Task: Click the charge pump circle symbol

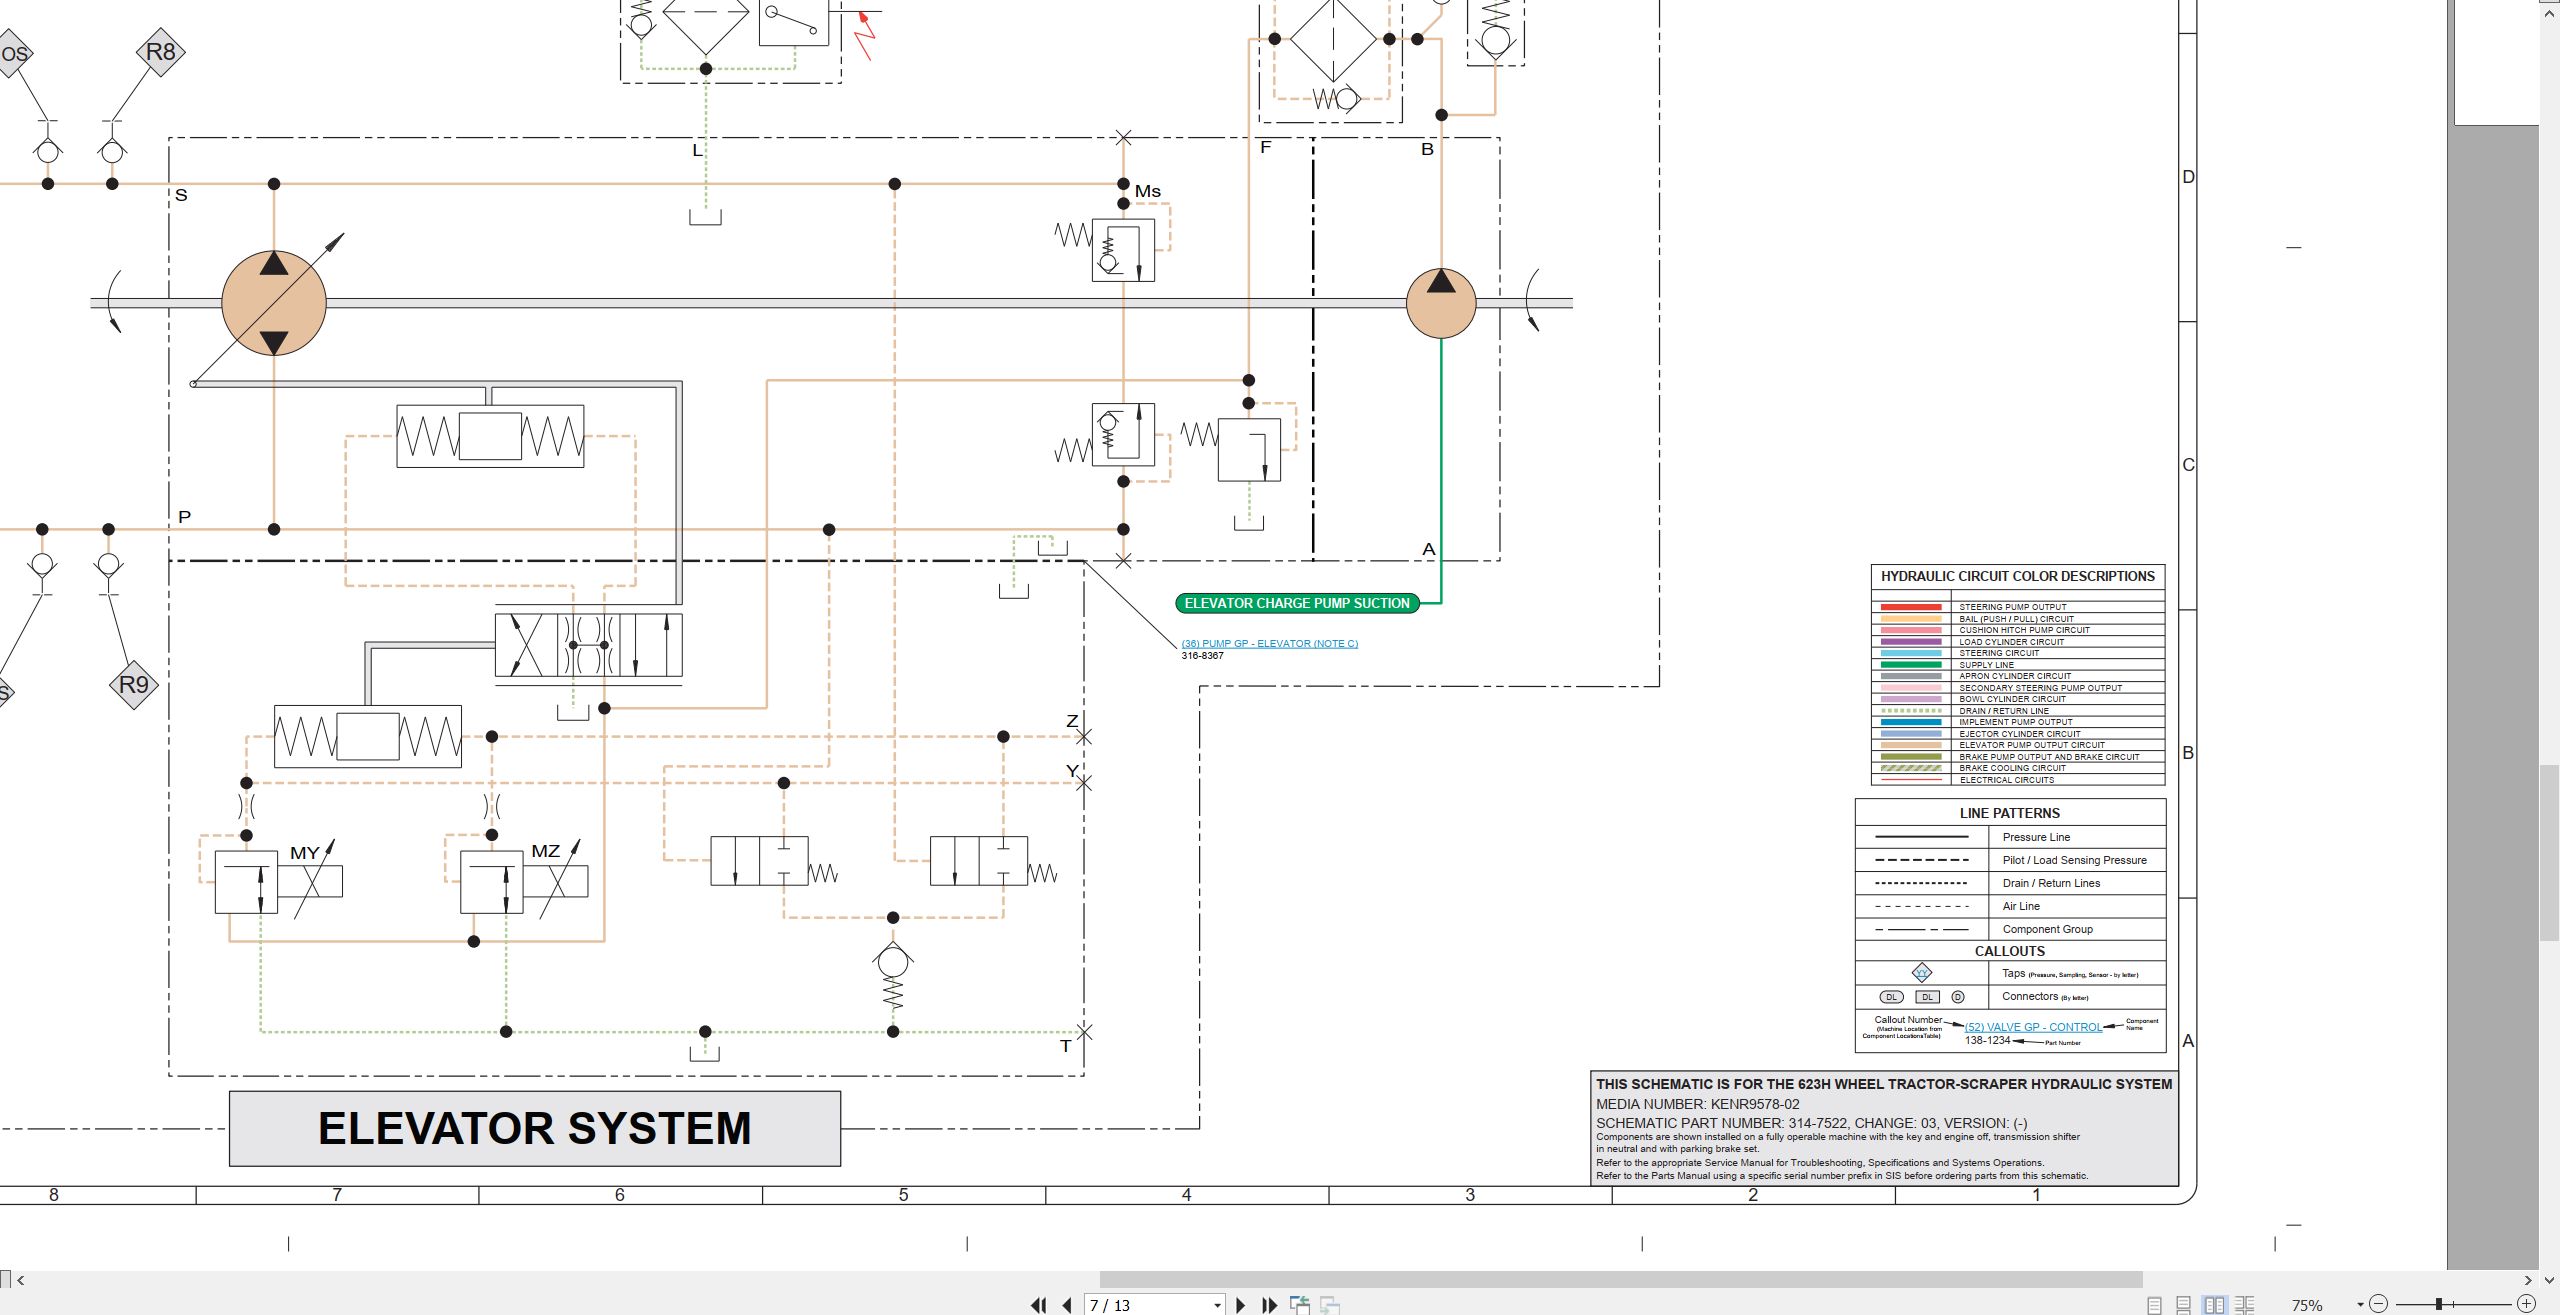Action: pyautogui.click(x=1441, y=303)
